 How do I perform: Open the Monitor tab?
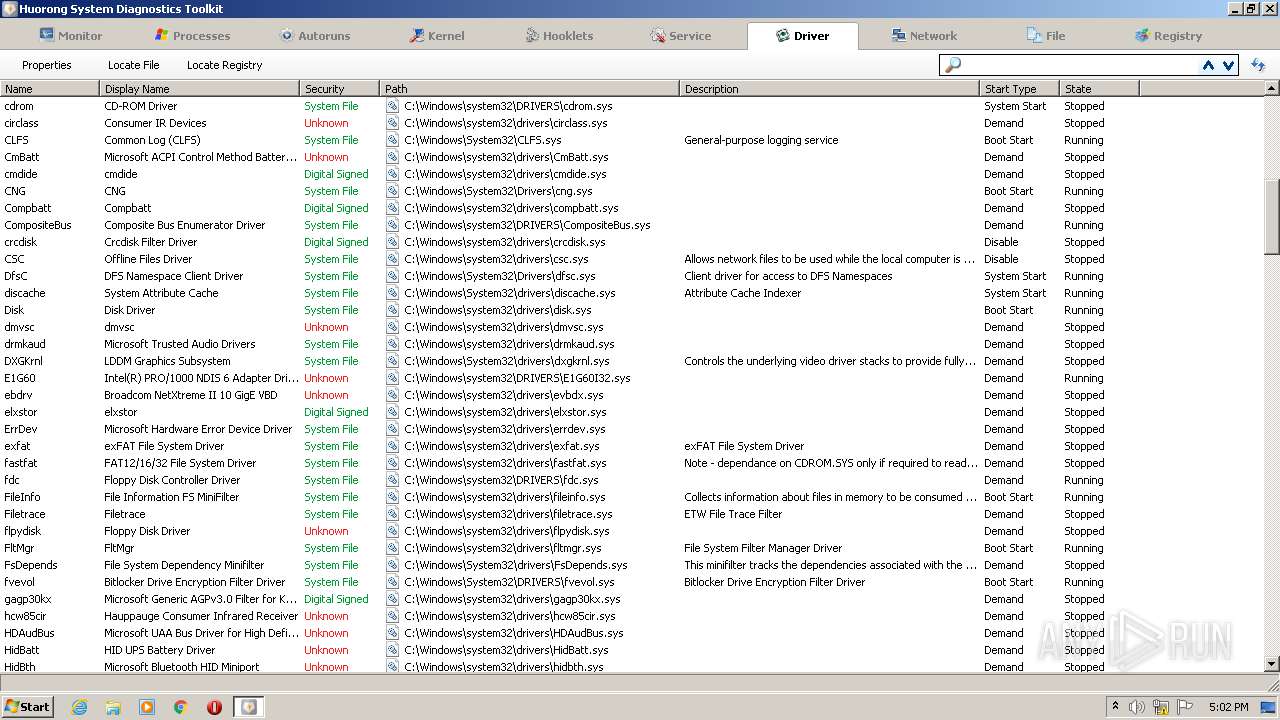pos(70,35)
